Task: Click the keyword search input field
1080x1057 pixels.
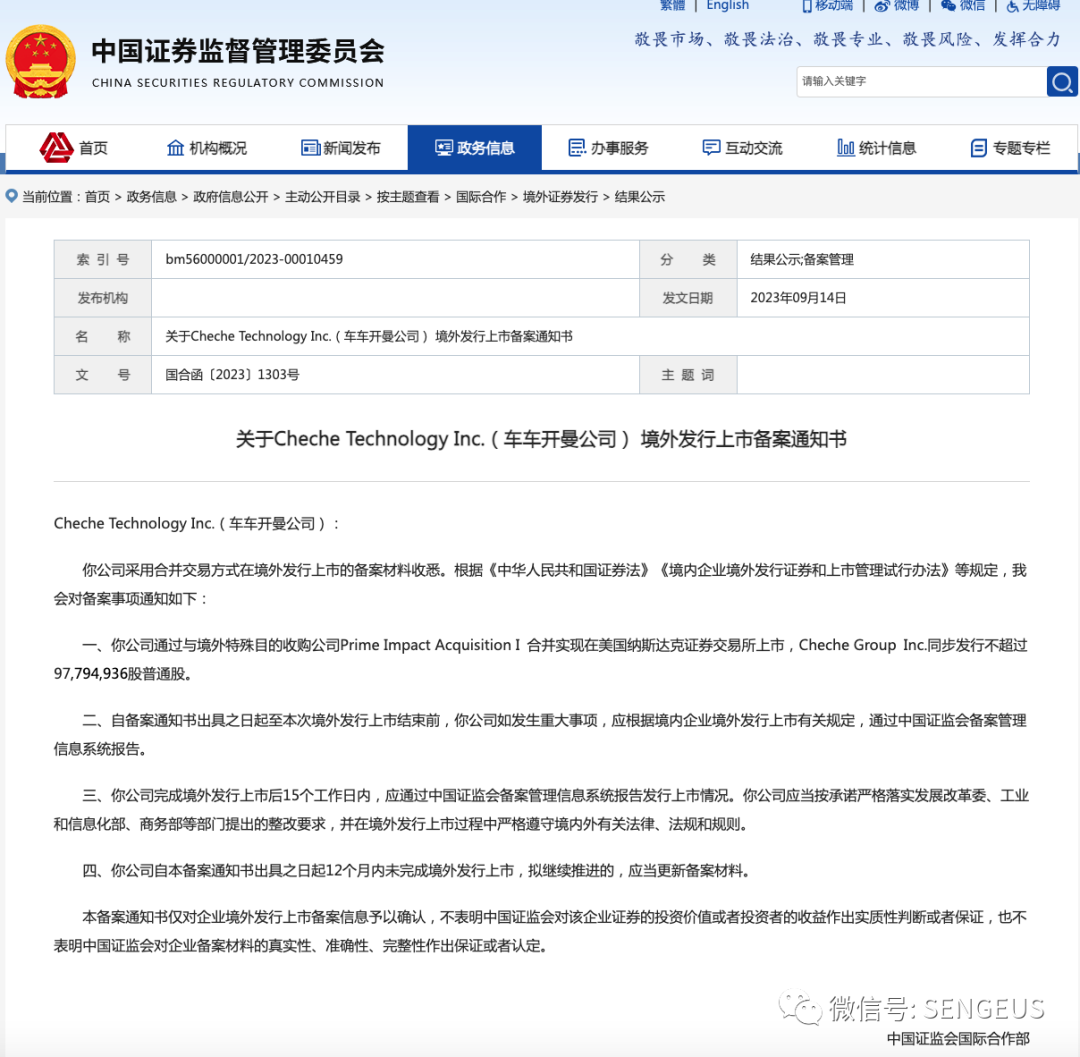Action: 921,82
